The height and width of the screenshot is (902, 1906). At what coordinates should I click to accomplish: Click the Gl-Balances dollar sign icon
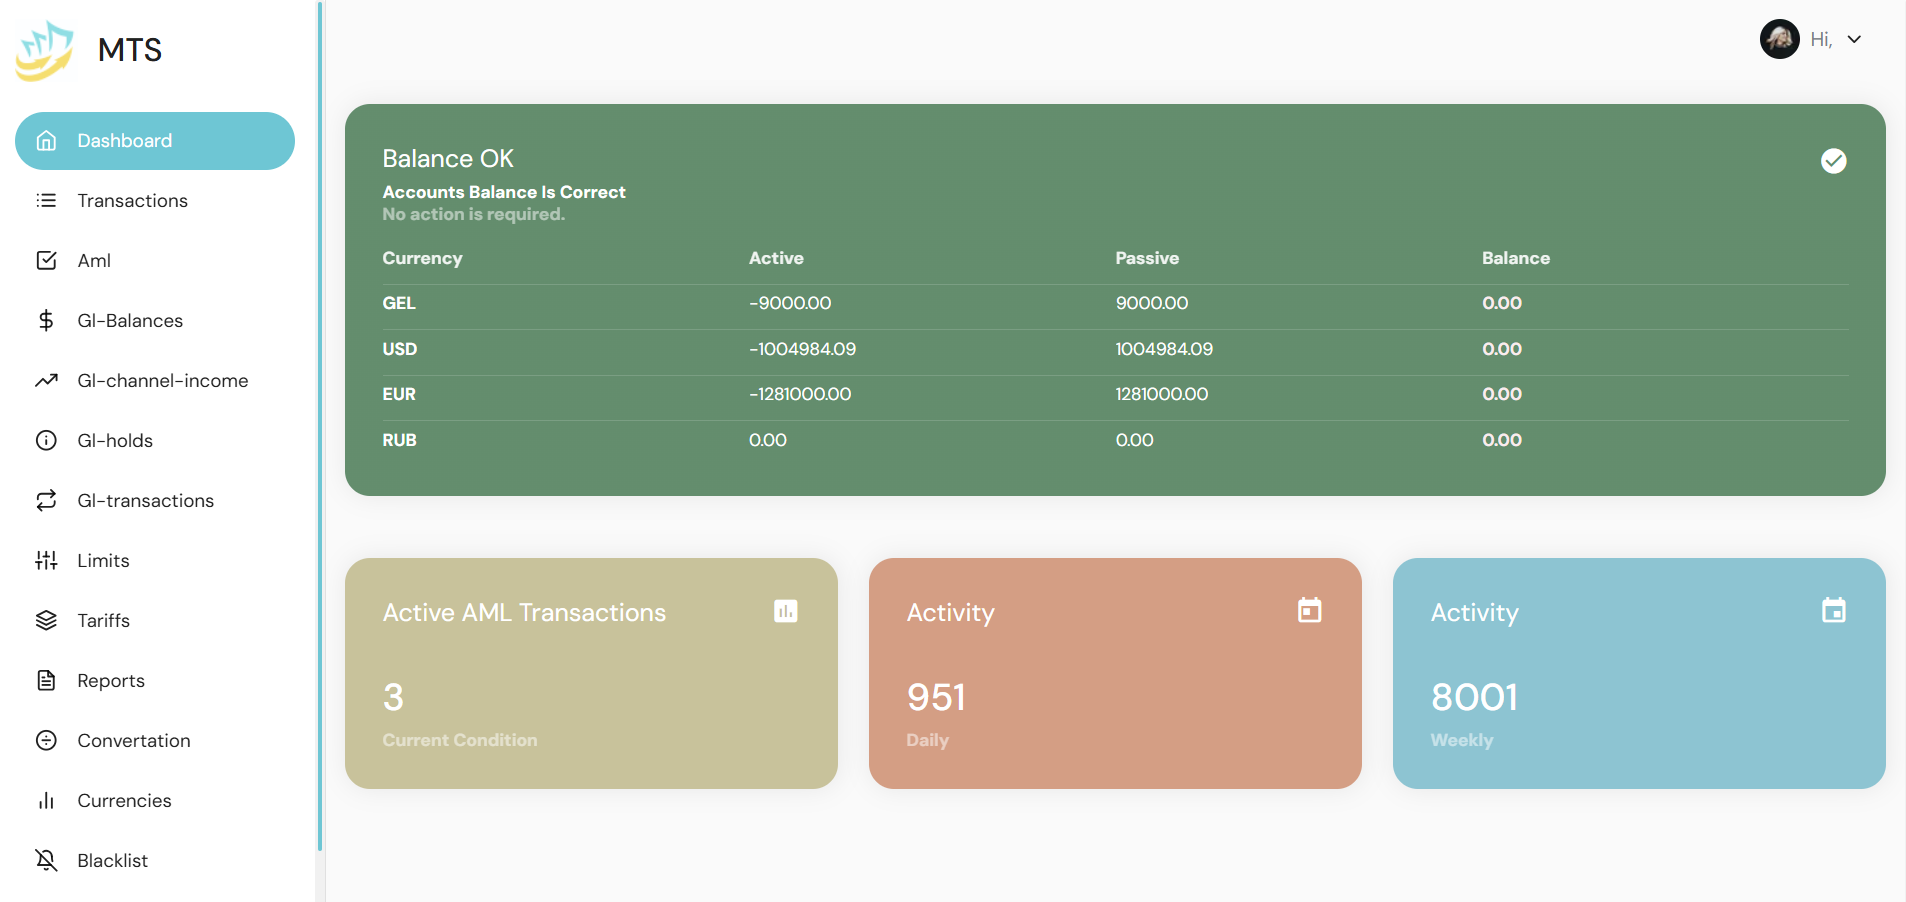46,321
